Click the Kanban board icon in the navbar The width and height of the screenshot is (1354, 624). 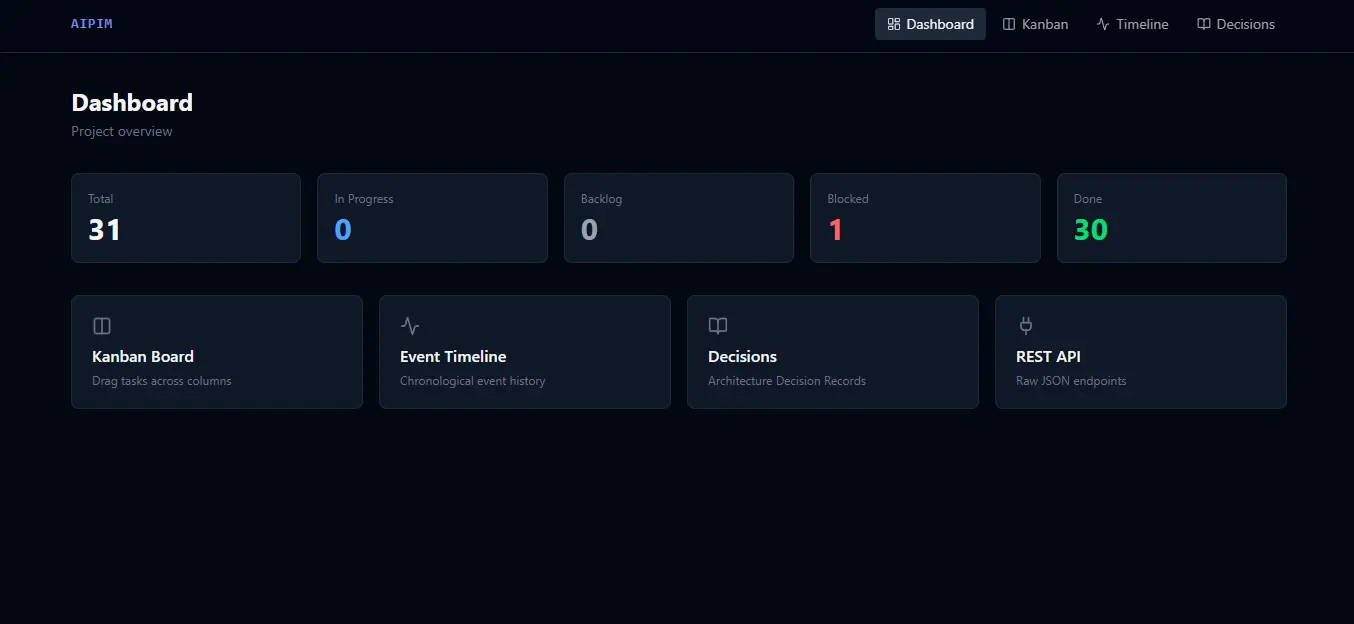pos(1010,23)
